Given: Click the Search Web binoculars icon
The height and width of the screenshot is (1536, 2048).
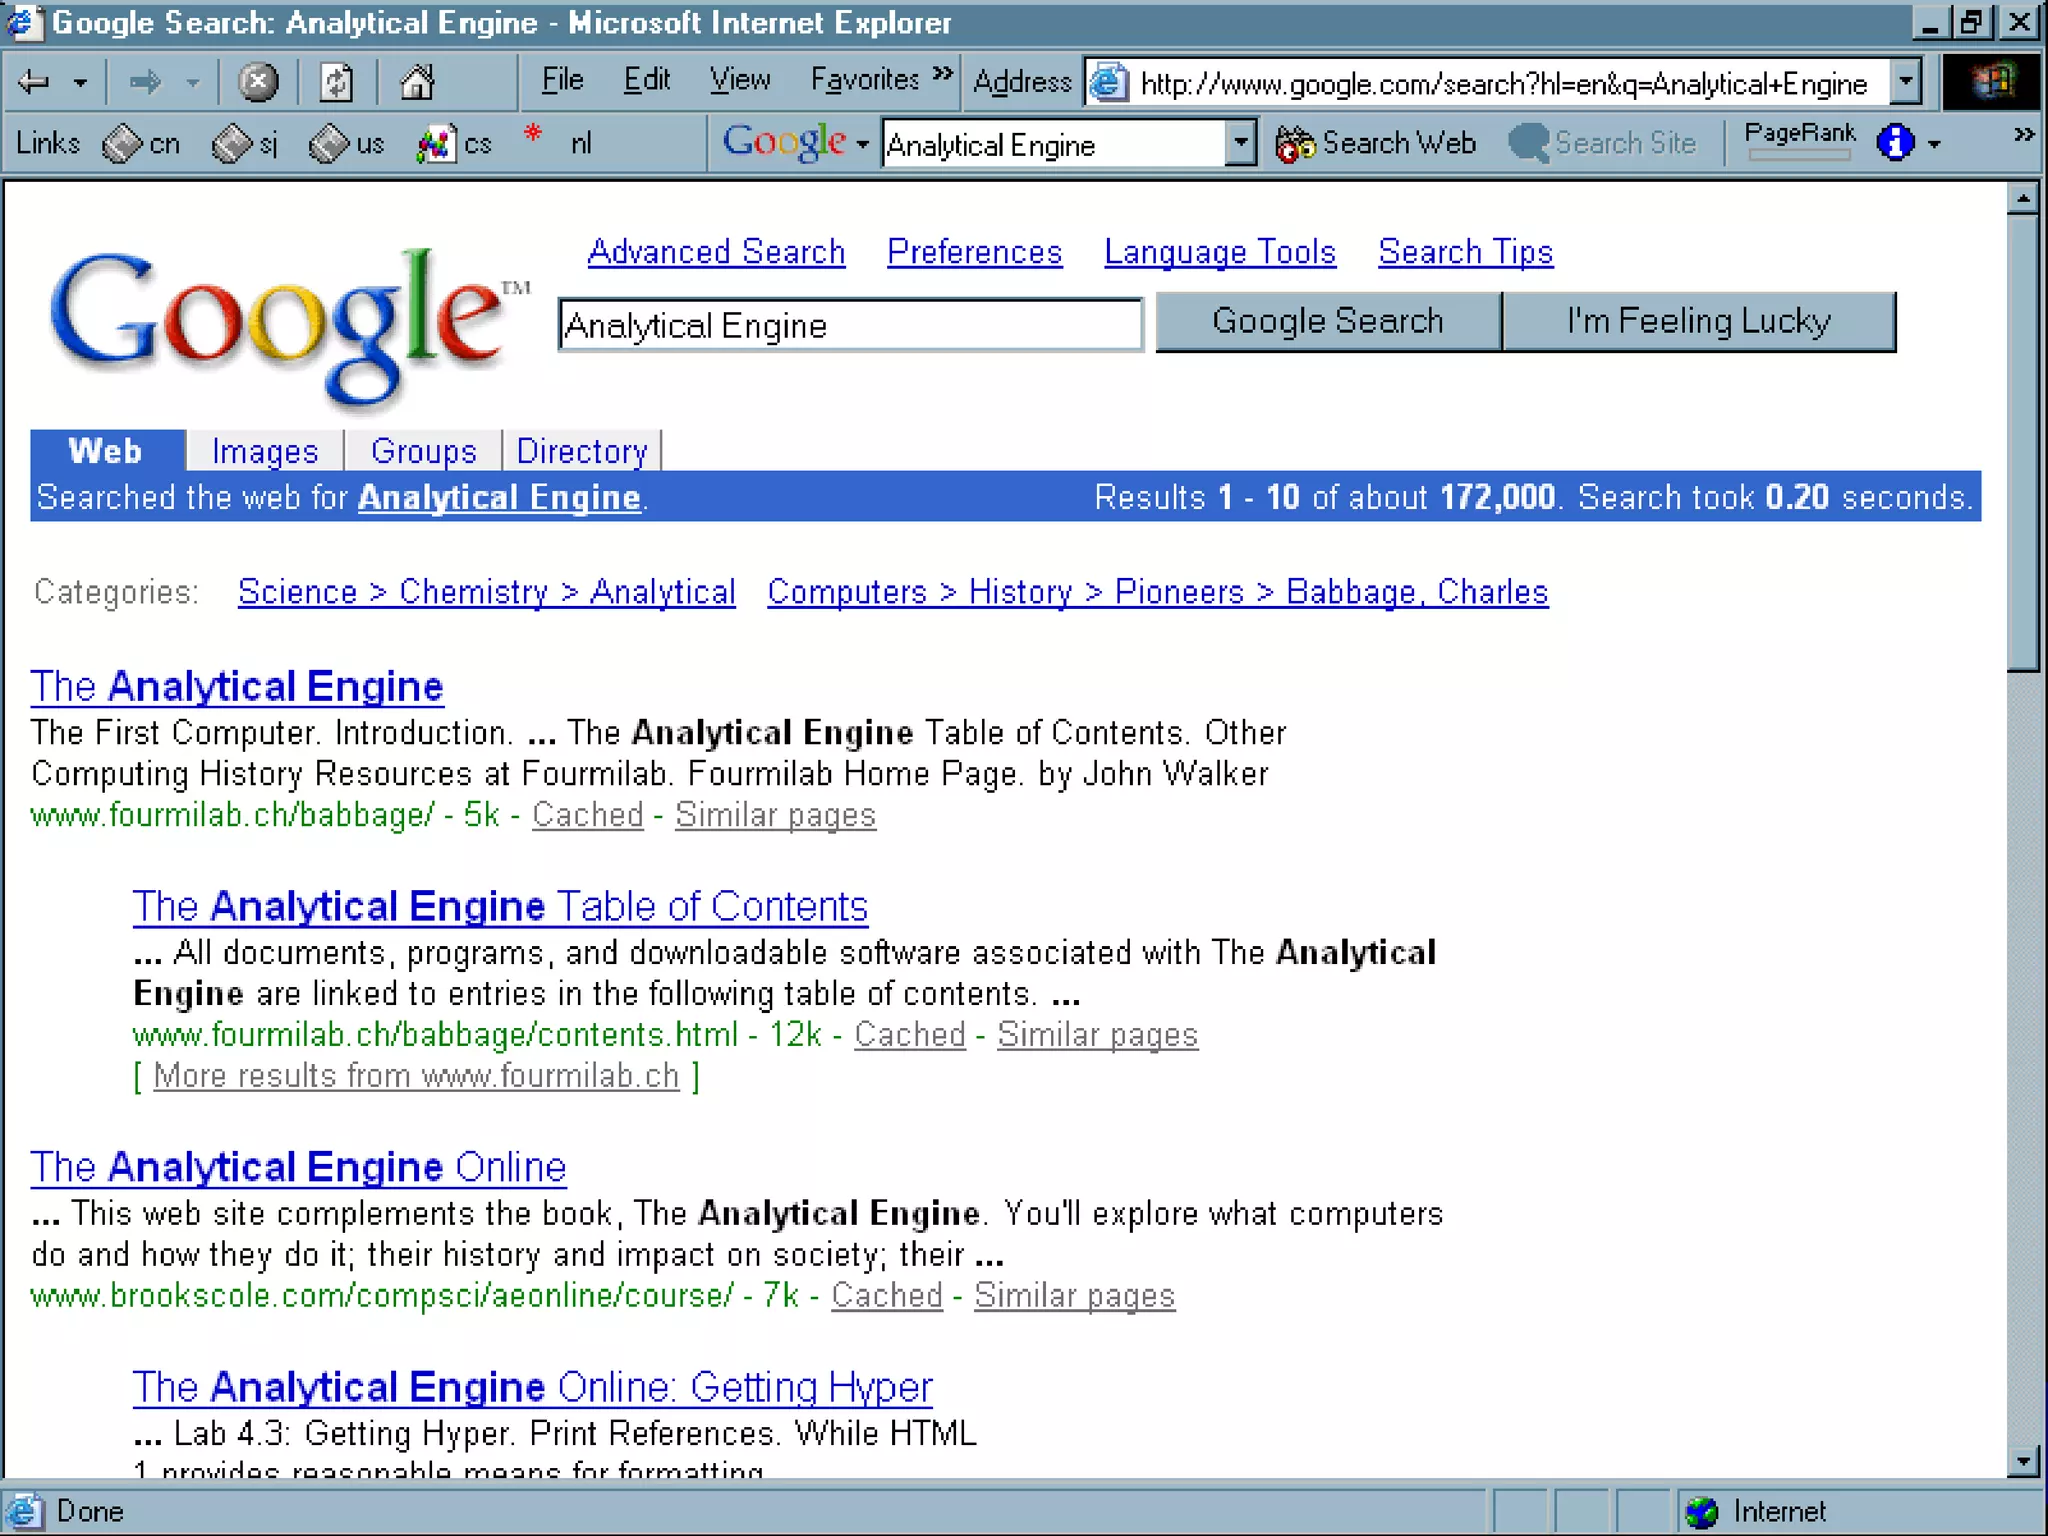Looking at the screenshot, I should pyautogui.click(x=1295, y=145).
